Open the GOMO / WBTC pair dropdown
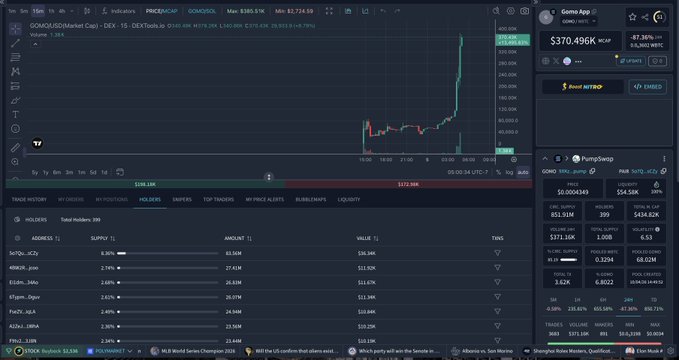The image size is (679, 360). [579, 21]
